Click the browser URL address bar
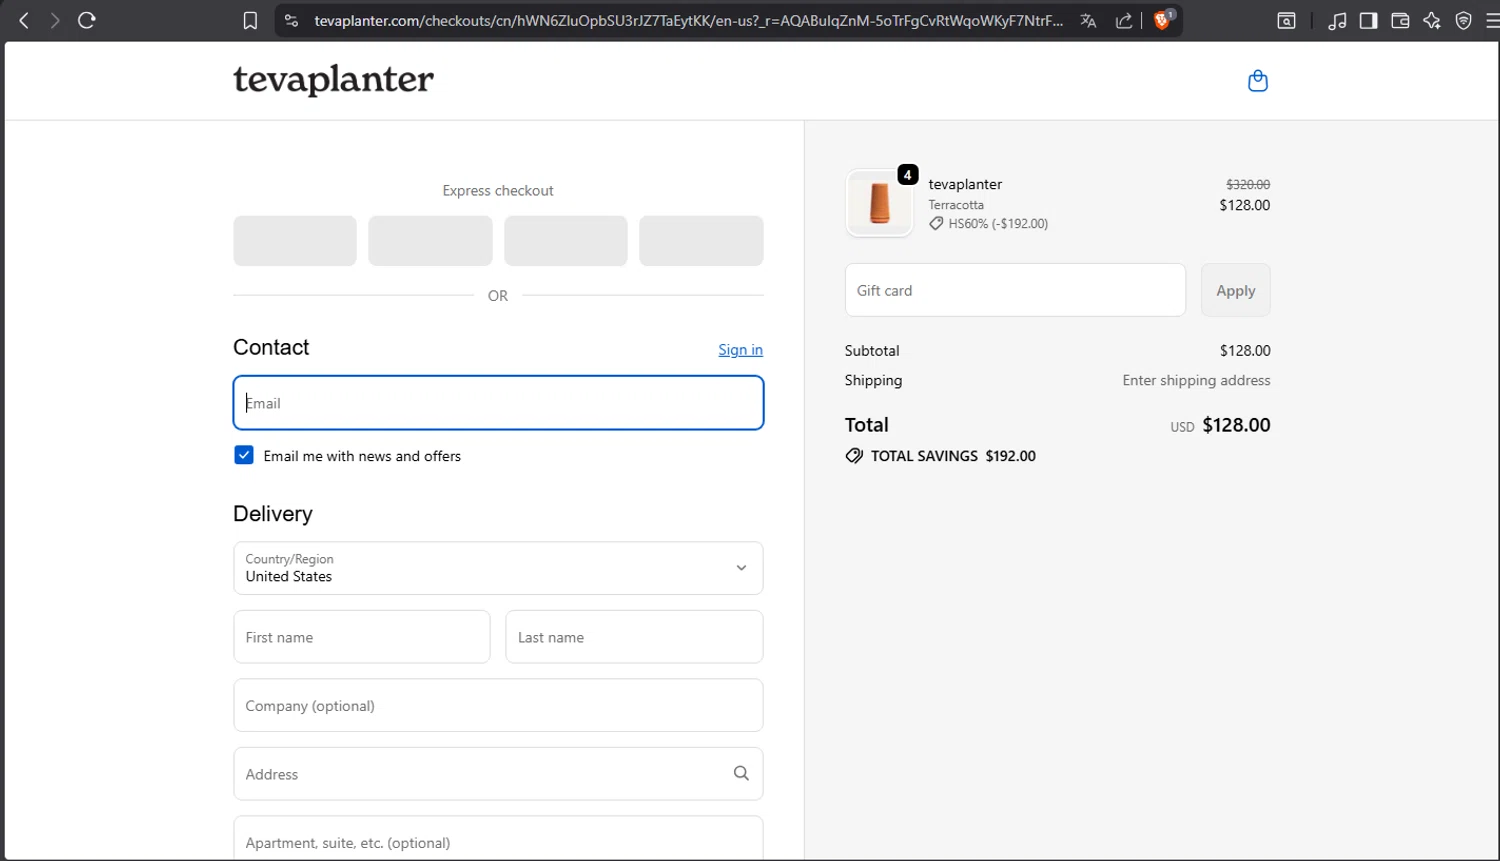 pos(688,20)
